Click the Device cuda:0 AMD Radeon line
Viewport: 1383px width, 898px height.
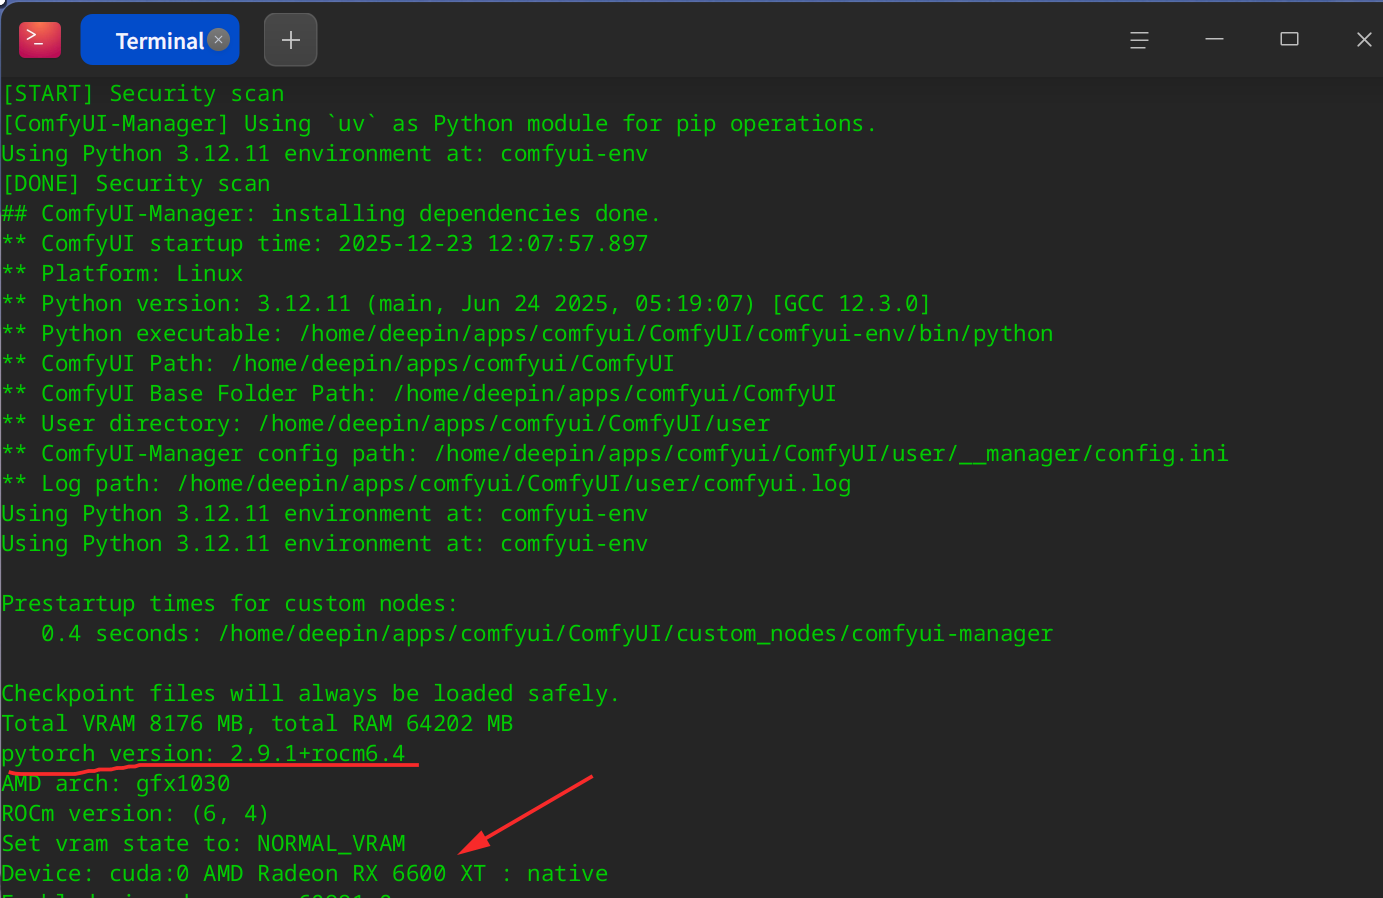point(305,874)
